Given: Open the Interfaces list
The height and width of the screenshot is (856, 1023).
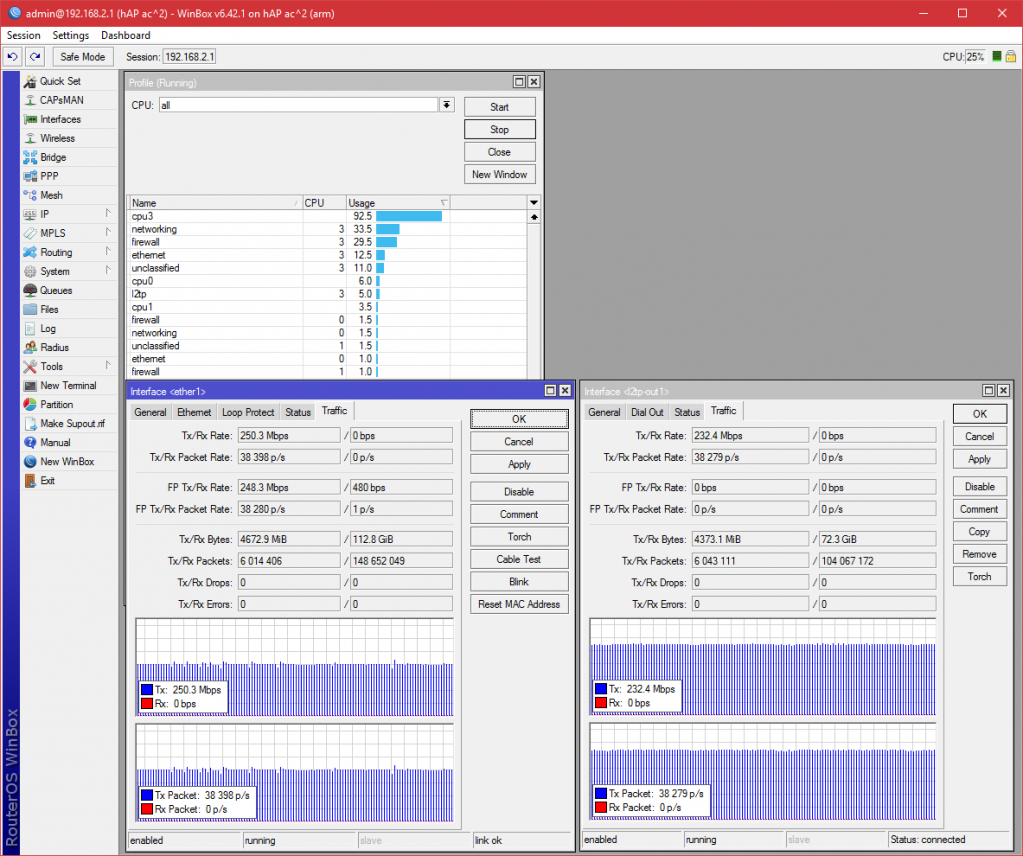Looking at the screenshot, I should 58,119.
